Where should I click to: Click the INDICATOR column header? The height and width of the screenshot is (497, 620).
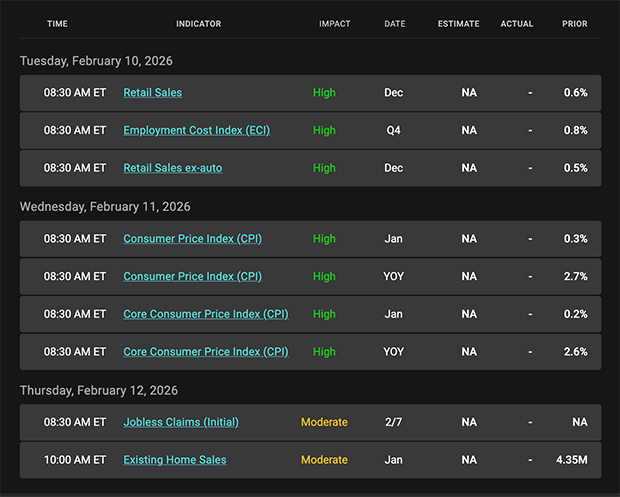pos(198,24)
